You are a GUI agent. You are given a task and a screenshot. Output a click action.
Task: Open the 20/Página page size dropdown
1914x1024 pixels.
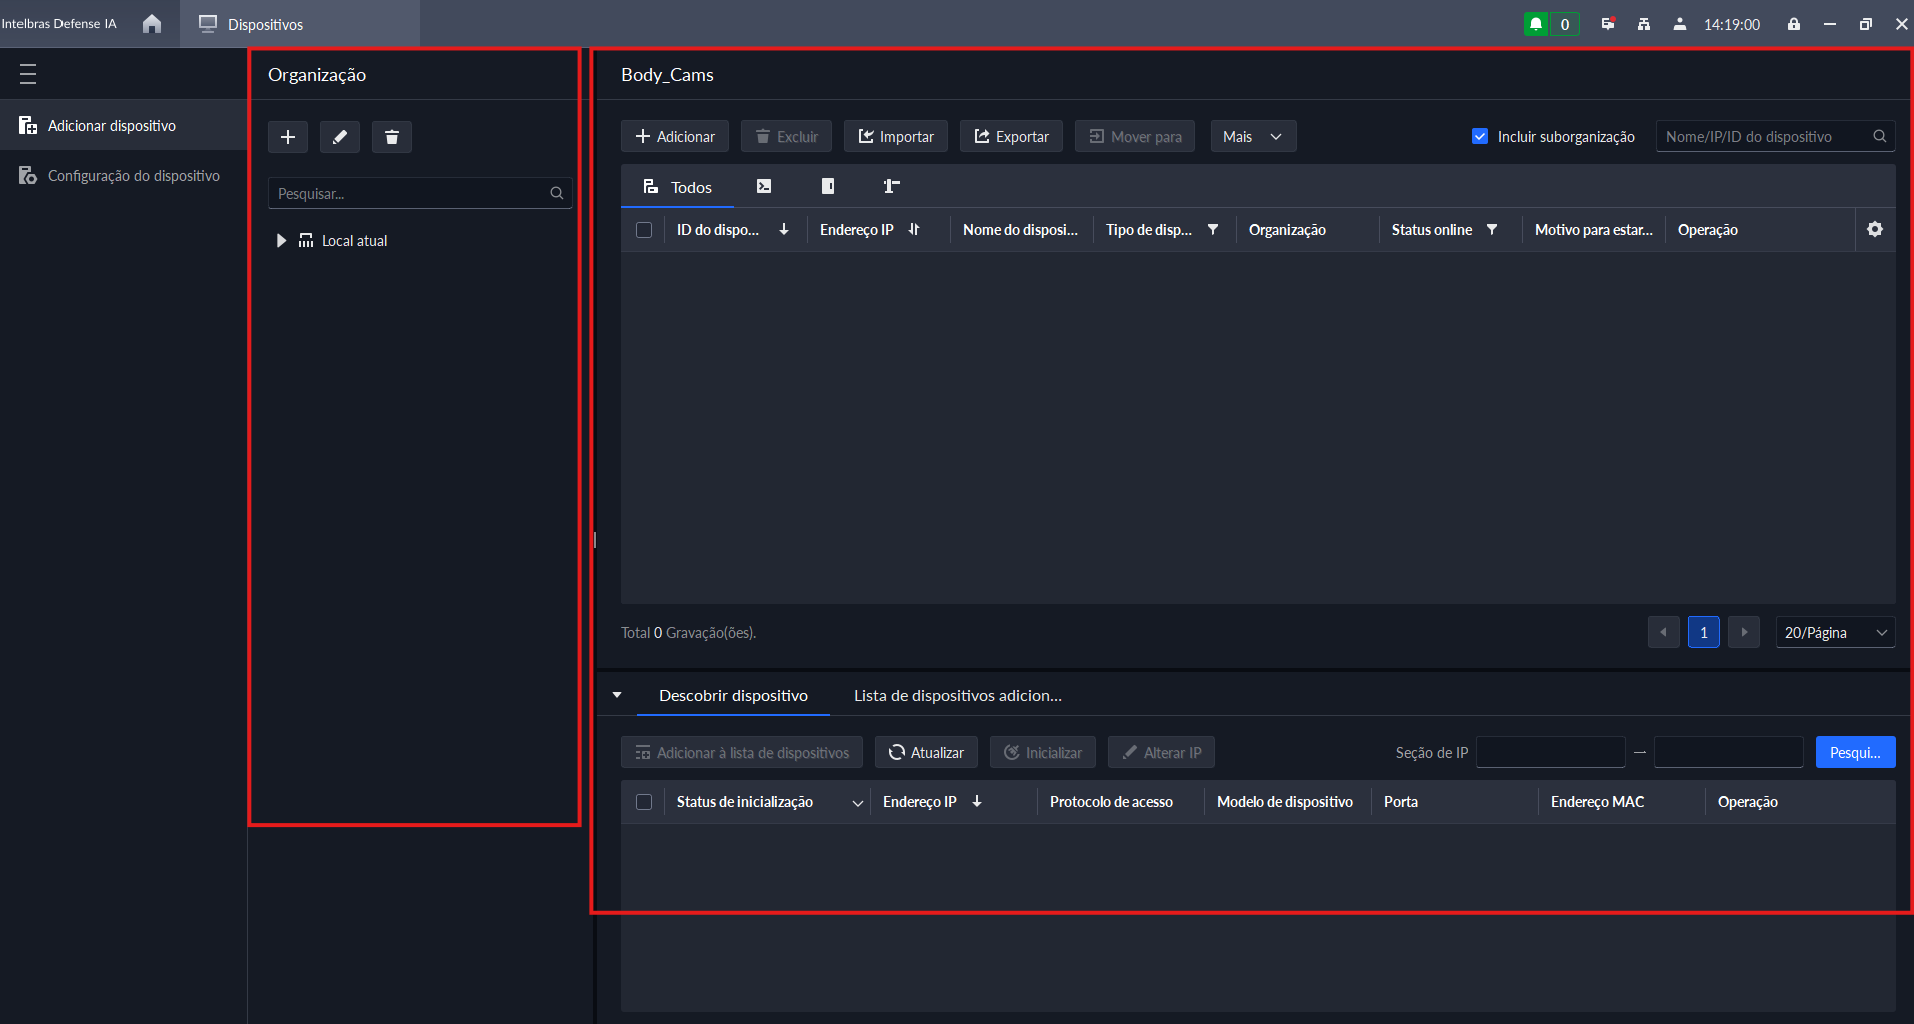[1835, 633]
